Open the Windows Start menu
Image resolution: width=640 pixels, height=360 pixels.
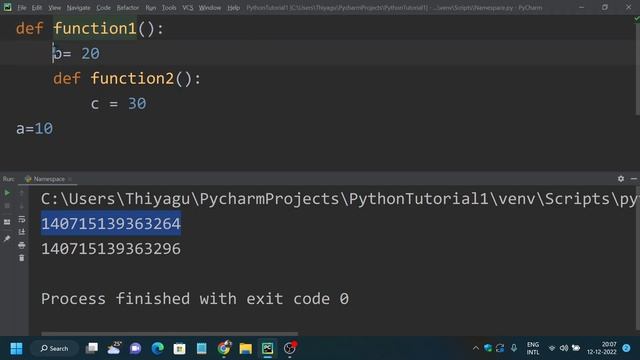point(16,349)
